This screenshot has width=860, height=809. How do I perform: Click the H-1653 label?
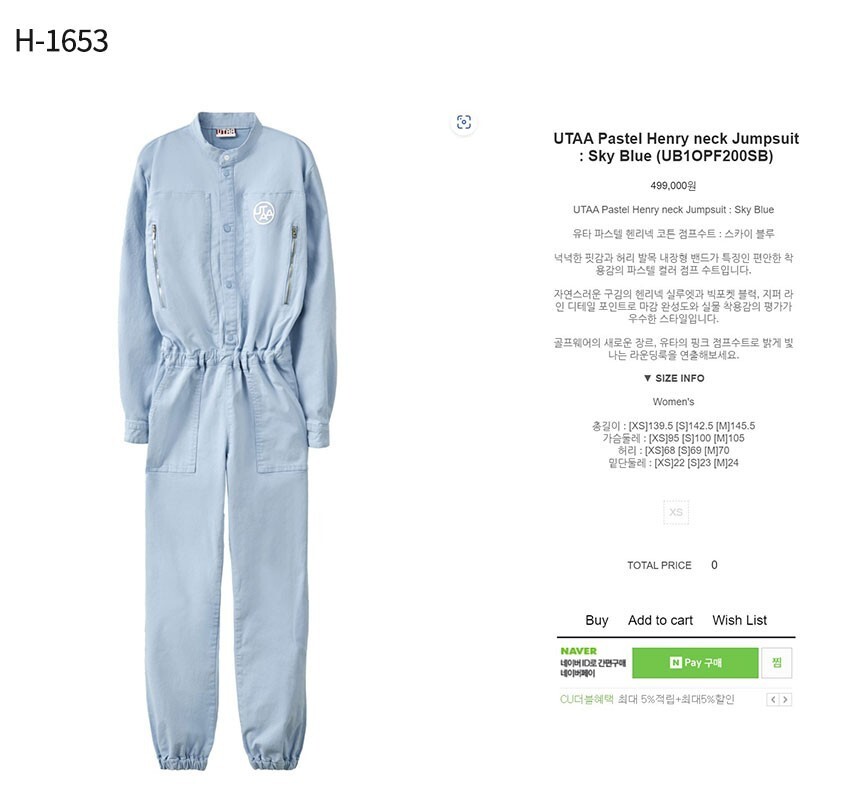coord(61,41)
